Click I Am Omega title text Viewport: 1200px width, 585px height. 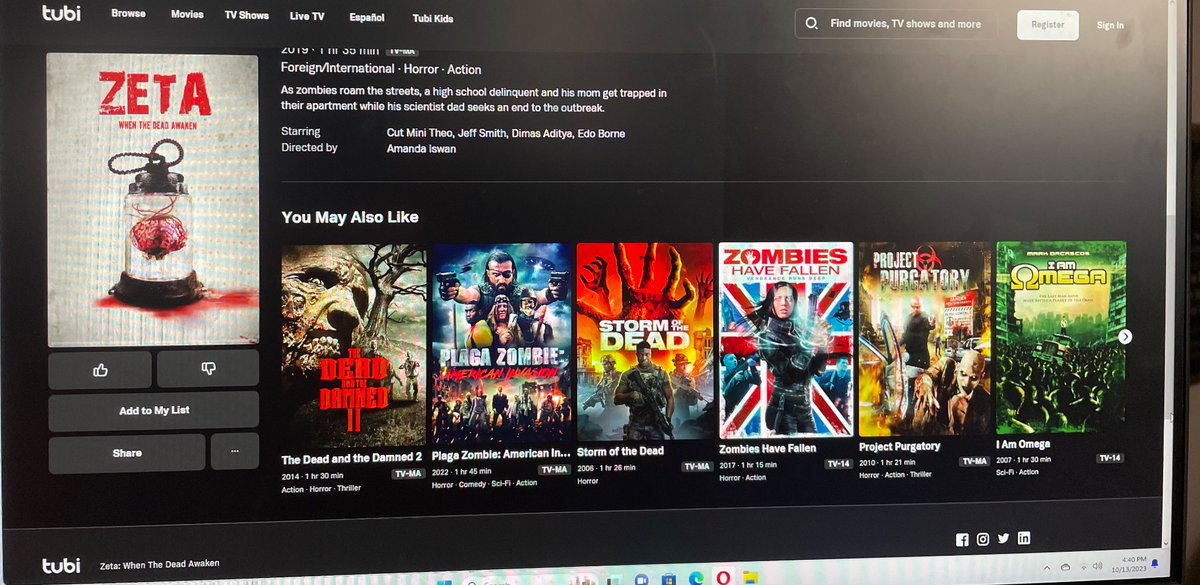pos(1023,444)
